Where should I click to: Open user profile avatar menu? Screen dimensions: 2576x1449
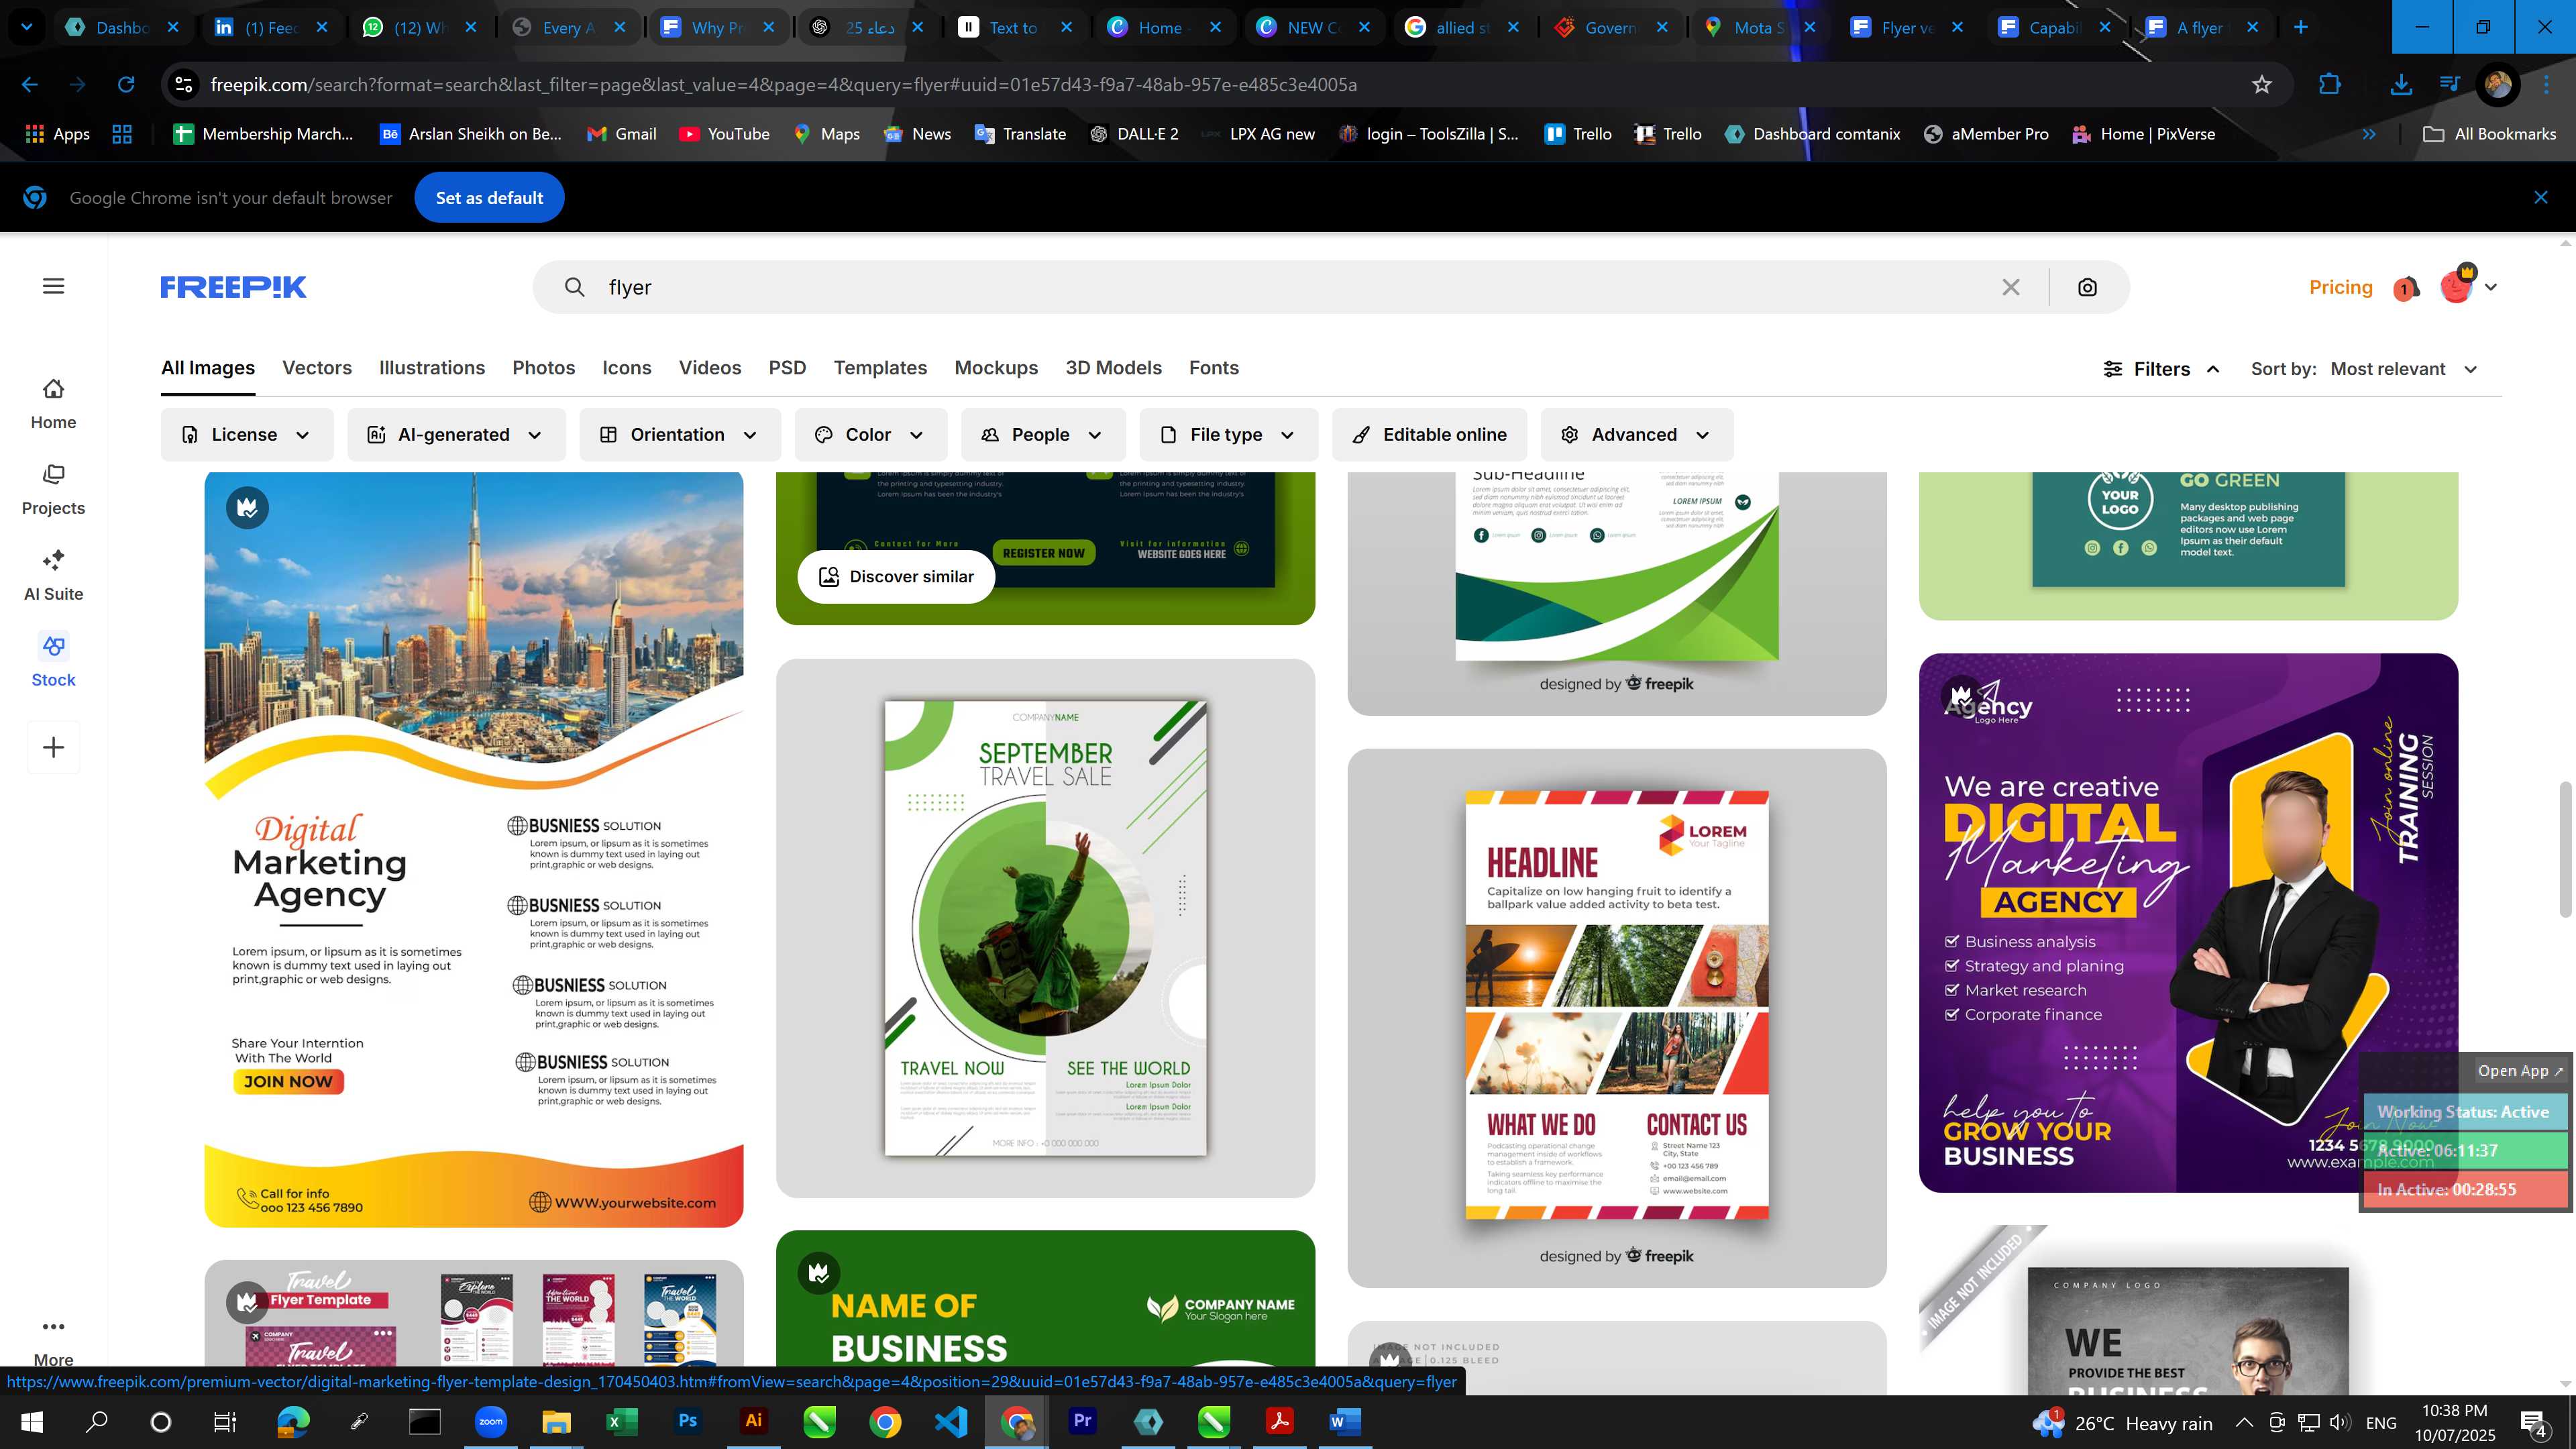coord(2468,286)
